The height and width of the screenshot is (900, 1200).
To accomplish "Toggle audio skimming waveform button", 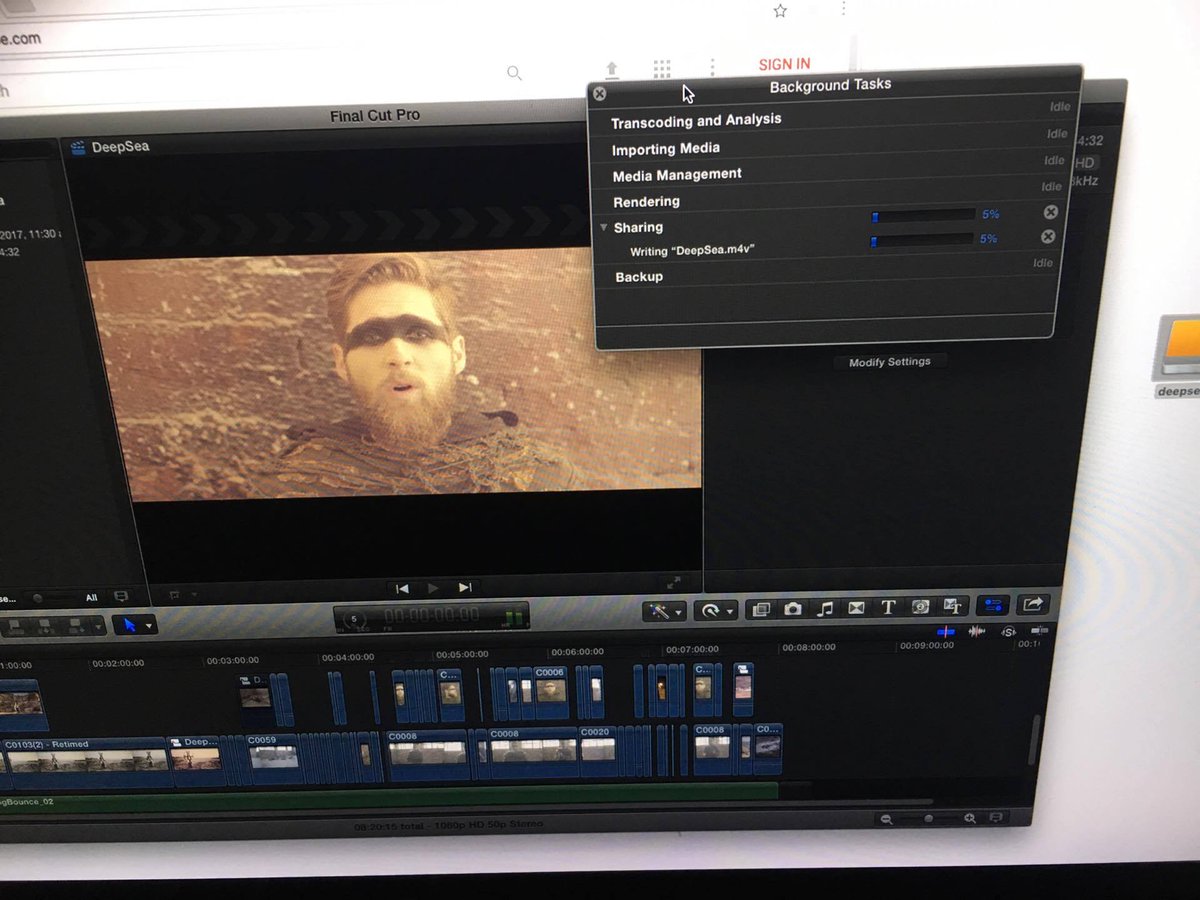I will (x=977, y=632).
